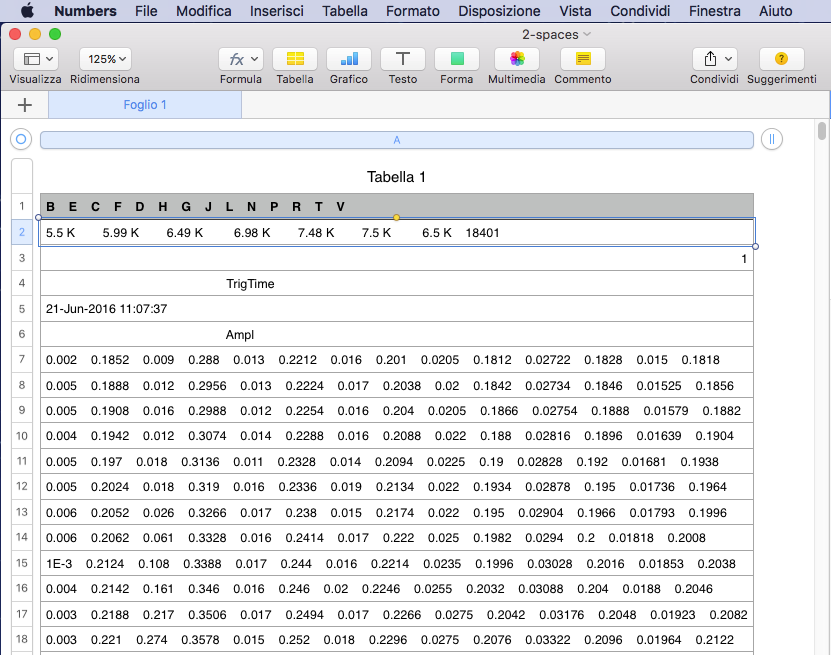The image size is (831, 655).
Task: Expand document title 2-spaces chevron
Action: pyautogui.click(x=587, y=34)
